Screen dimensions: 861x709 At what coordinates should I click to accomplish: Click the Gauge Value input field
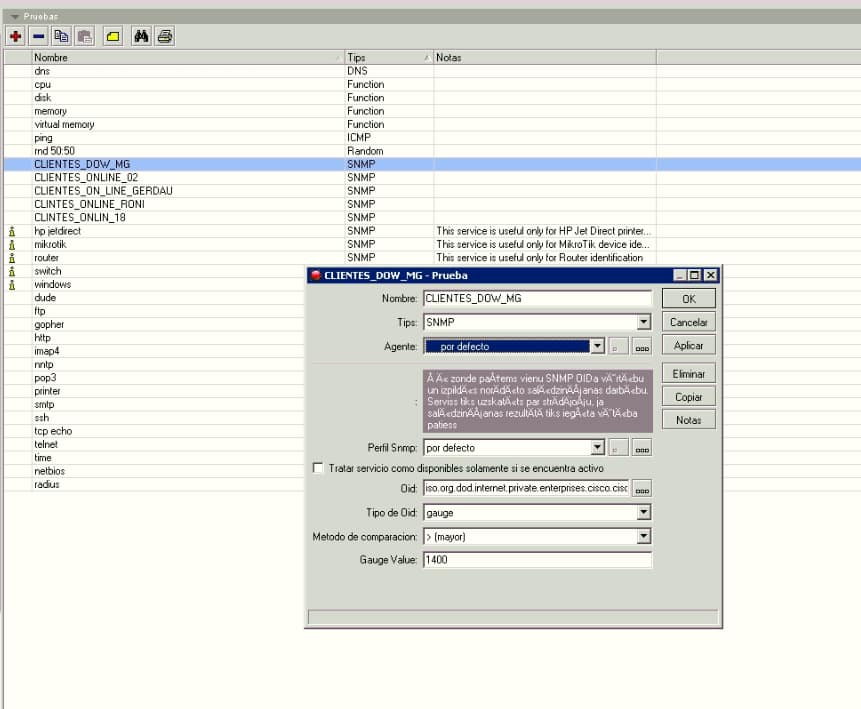click(x=537, y=561)
